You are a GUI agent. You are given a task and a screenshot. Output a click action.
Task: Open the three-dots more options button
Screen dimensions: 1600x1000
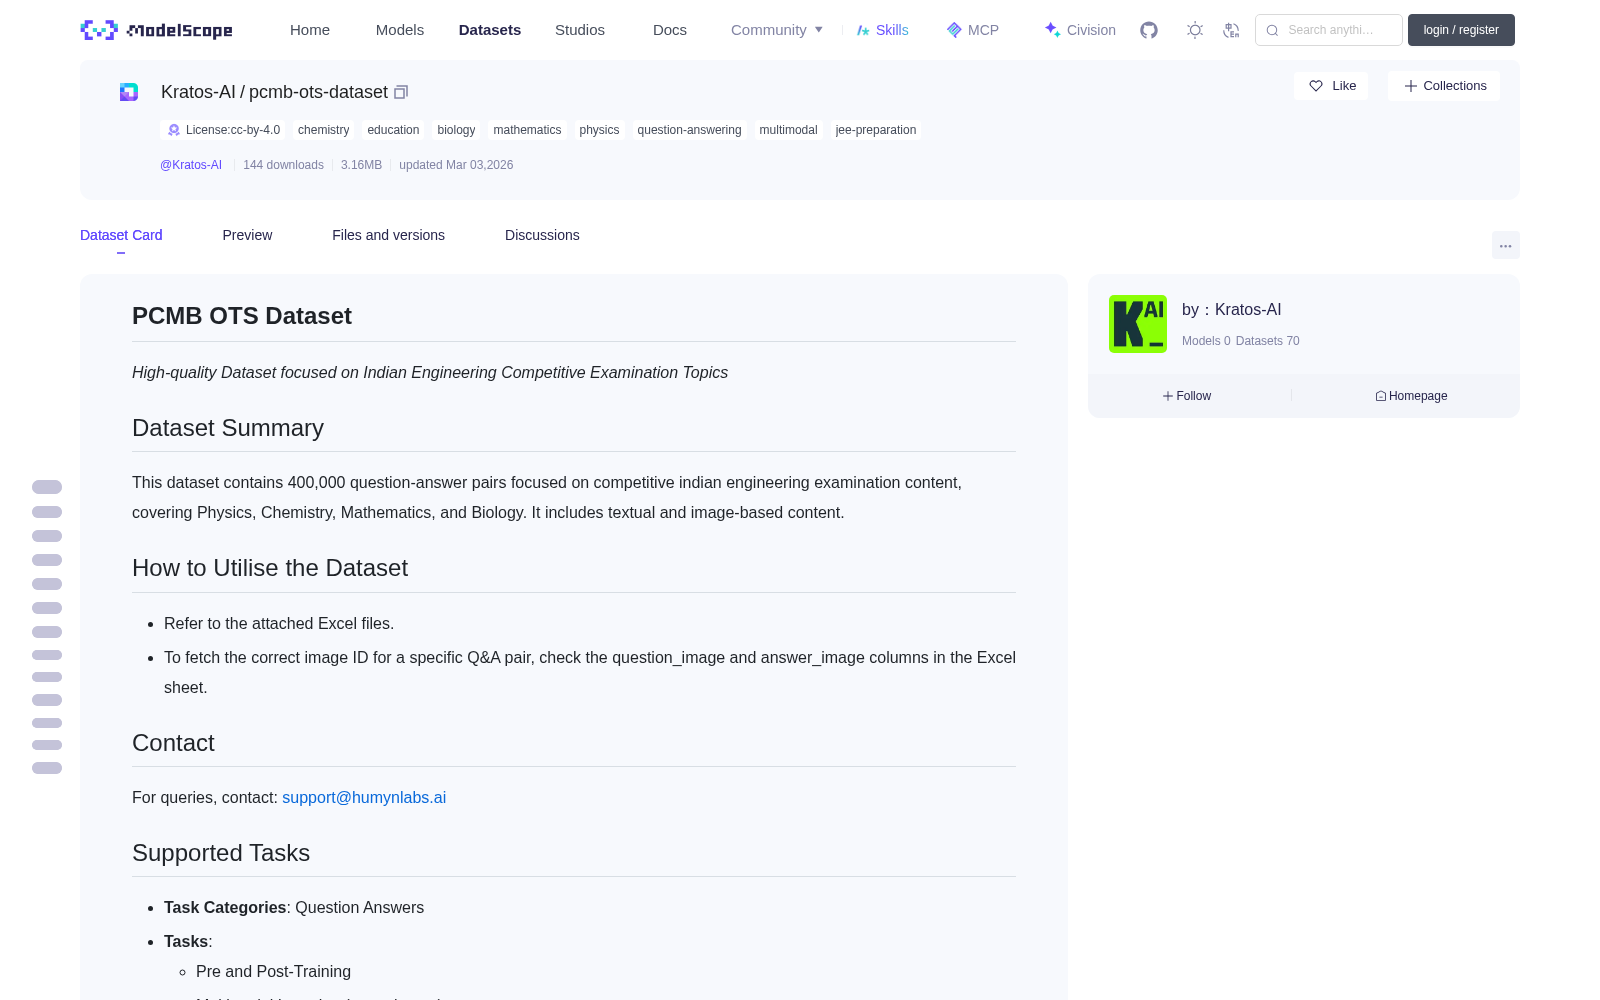[1506, 245]
